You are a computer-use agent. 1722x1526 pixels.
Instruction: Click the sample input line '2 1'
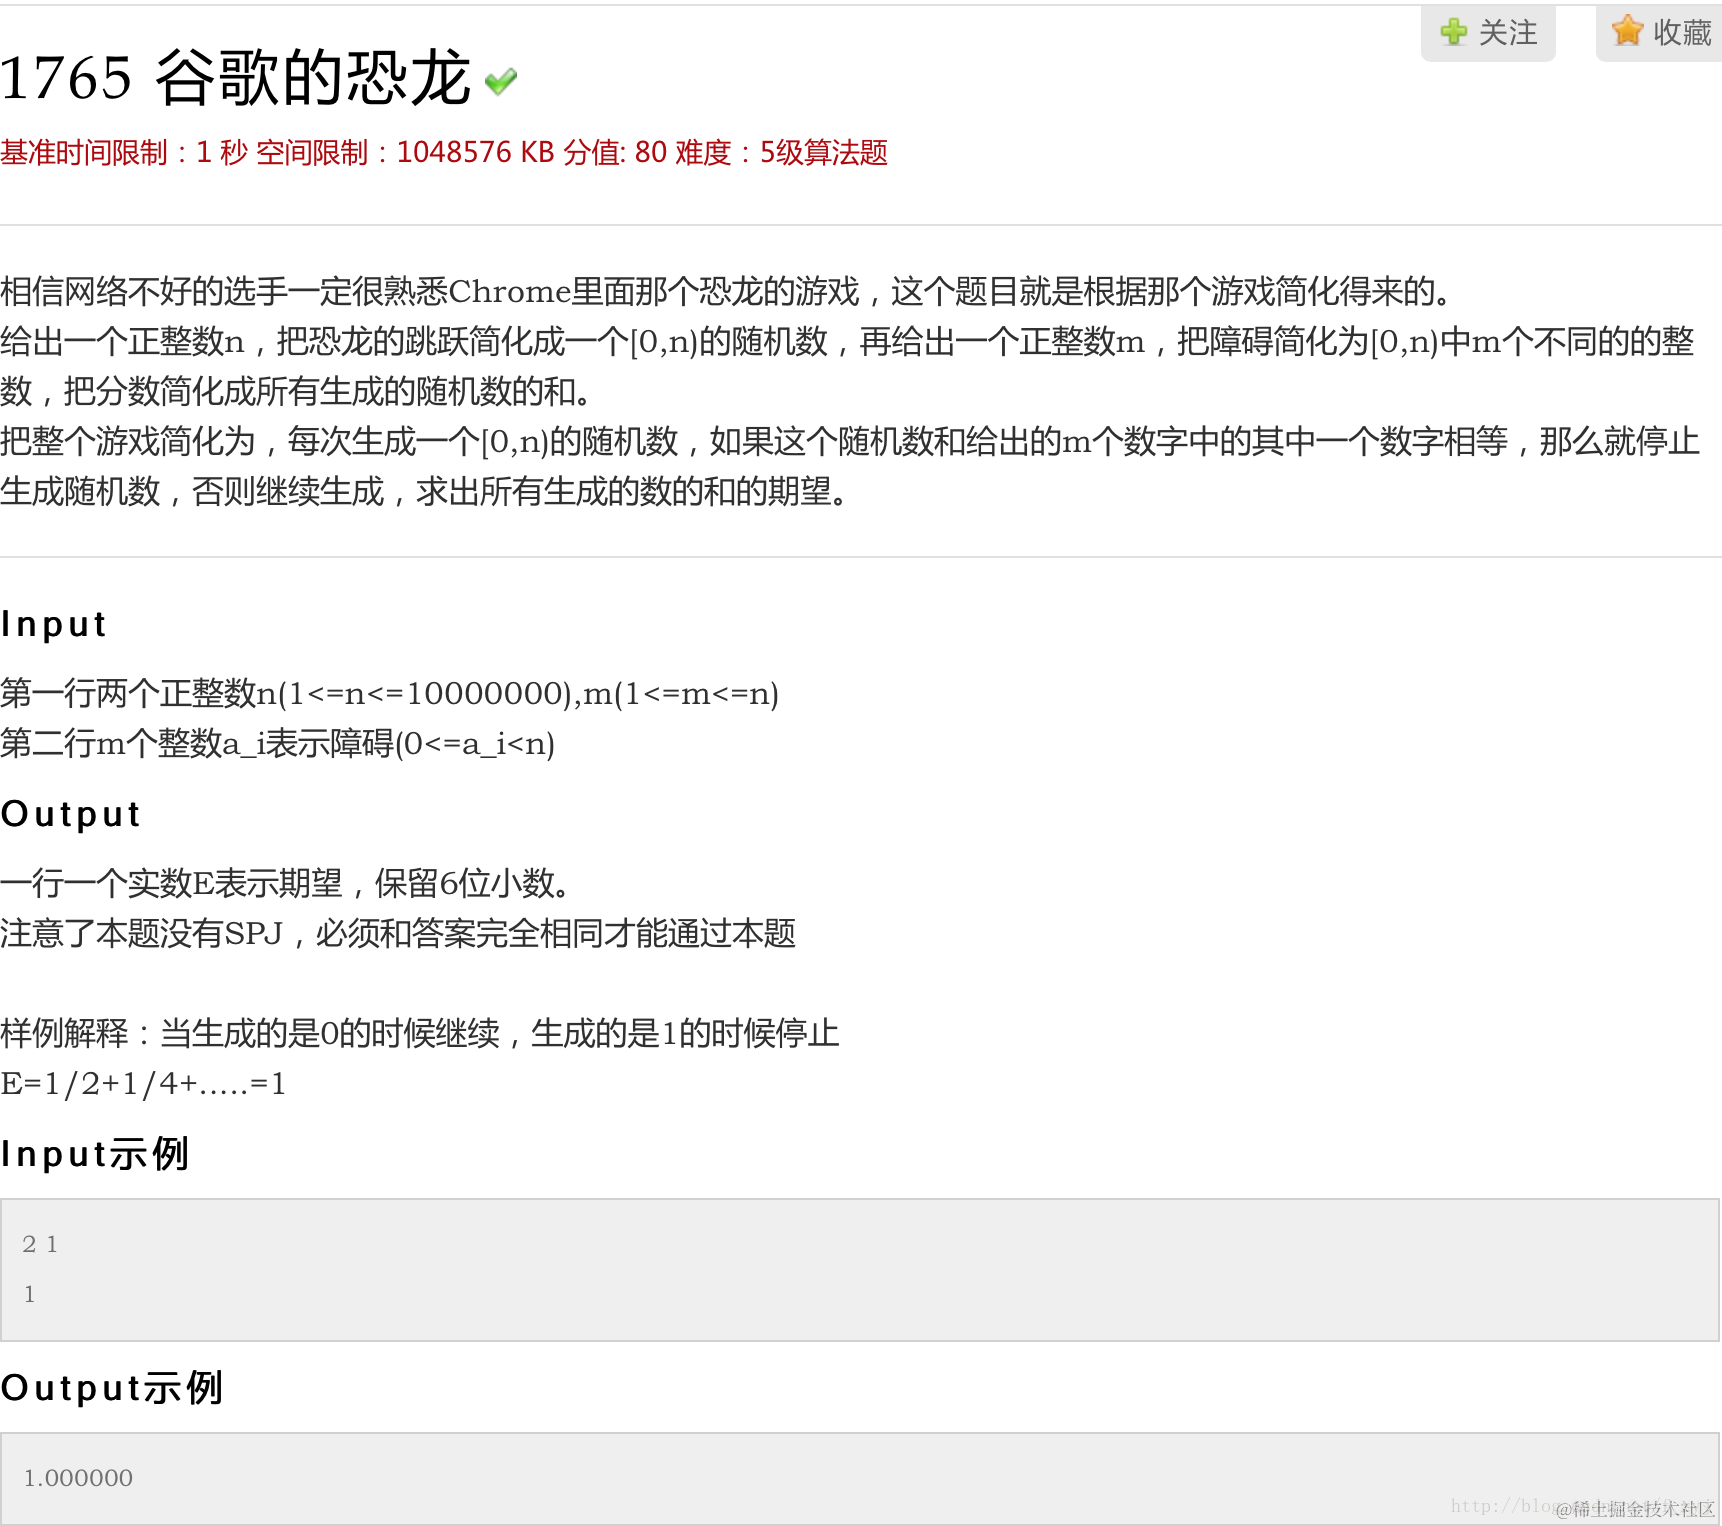pos(40,1244)
